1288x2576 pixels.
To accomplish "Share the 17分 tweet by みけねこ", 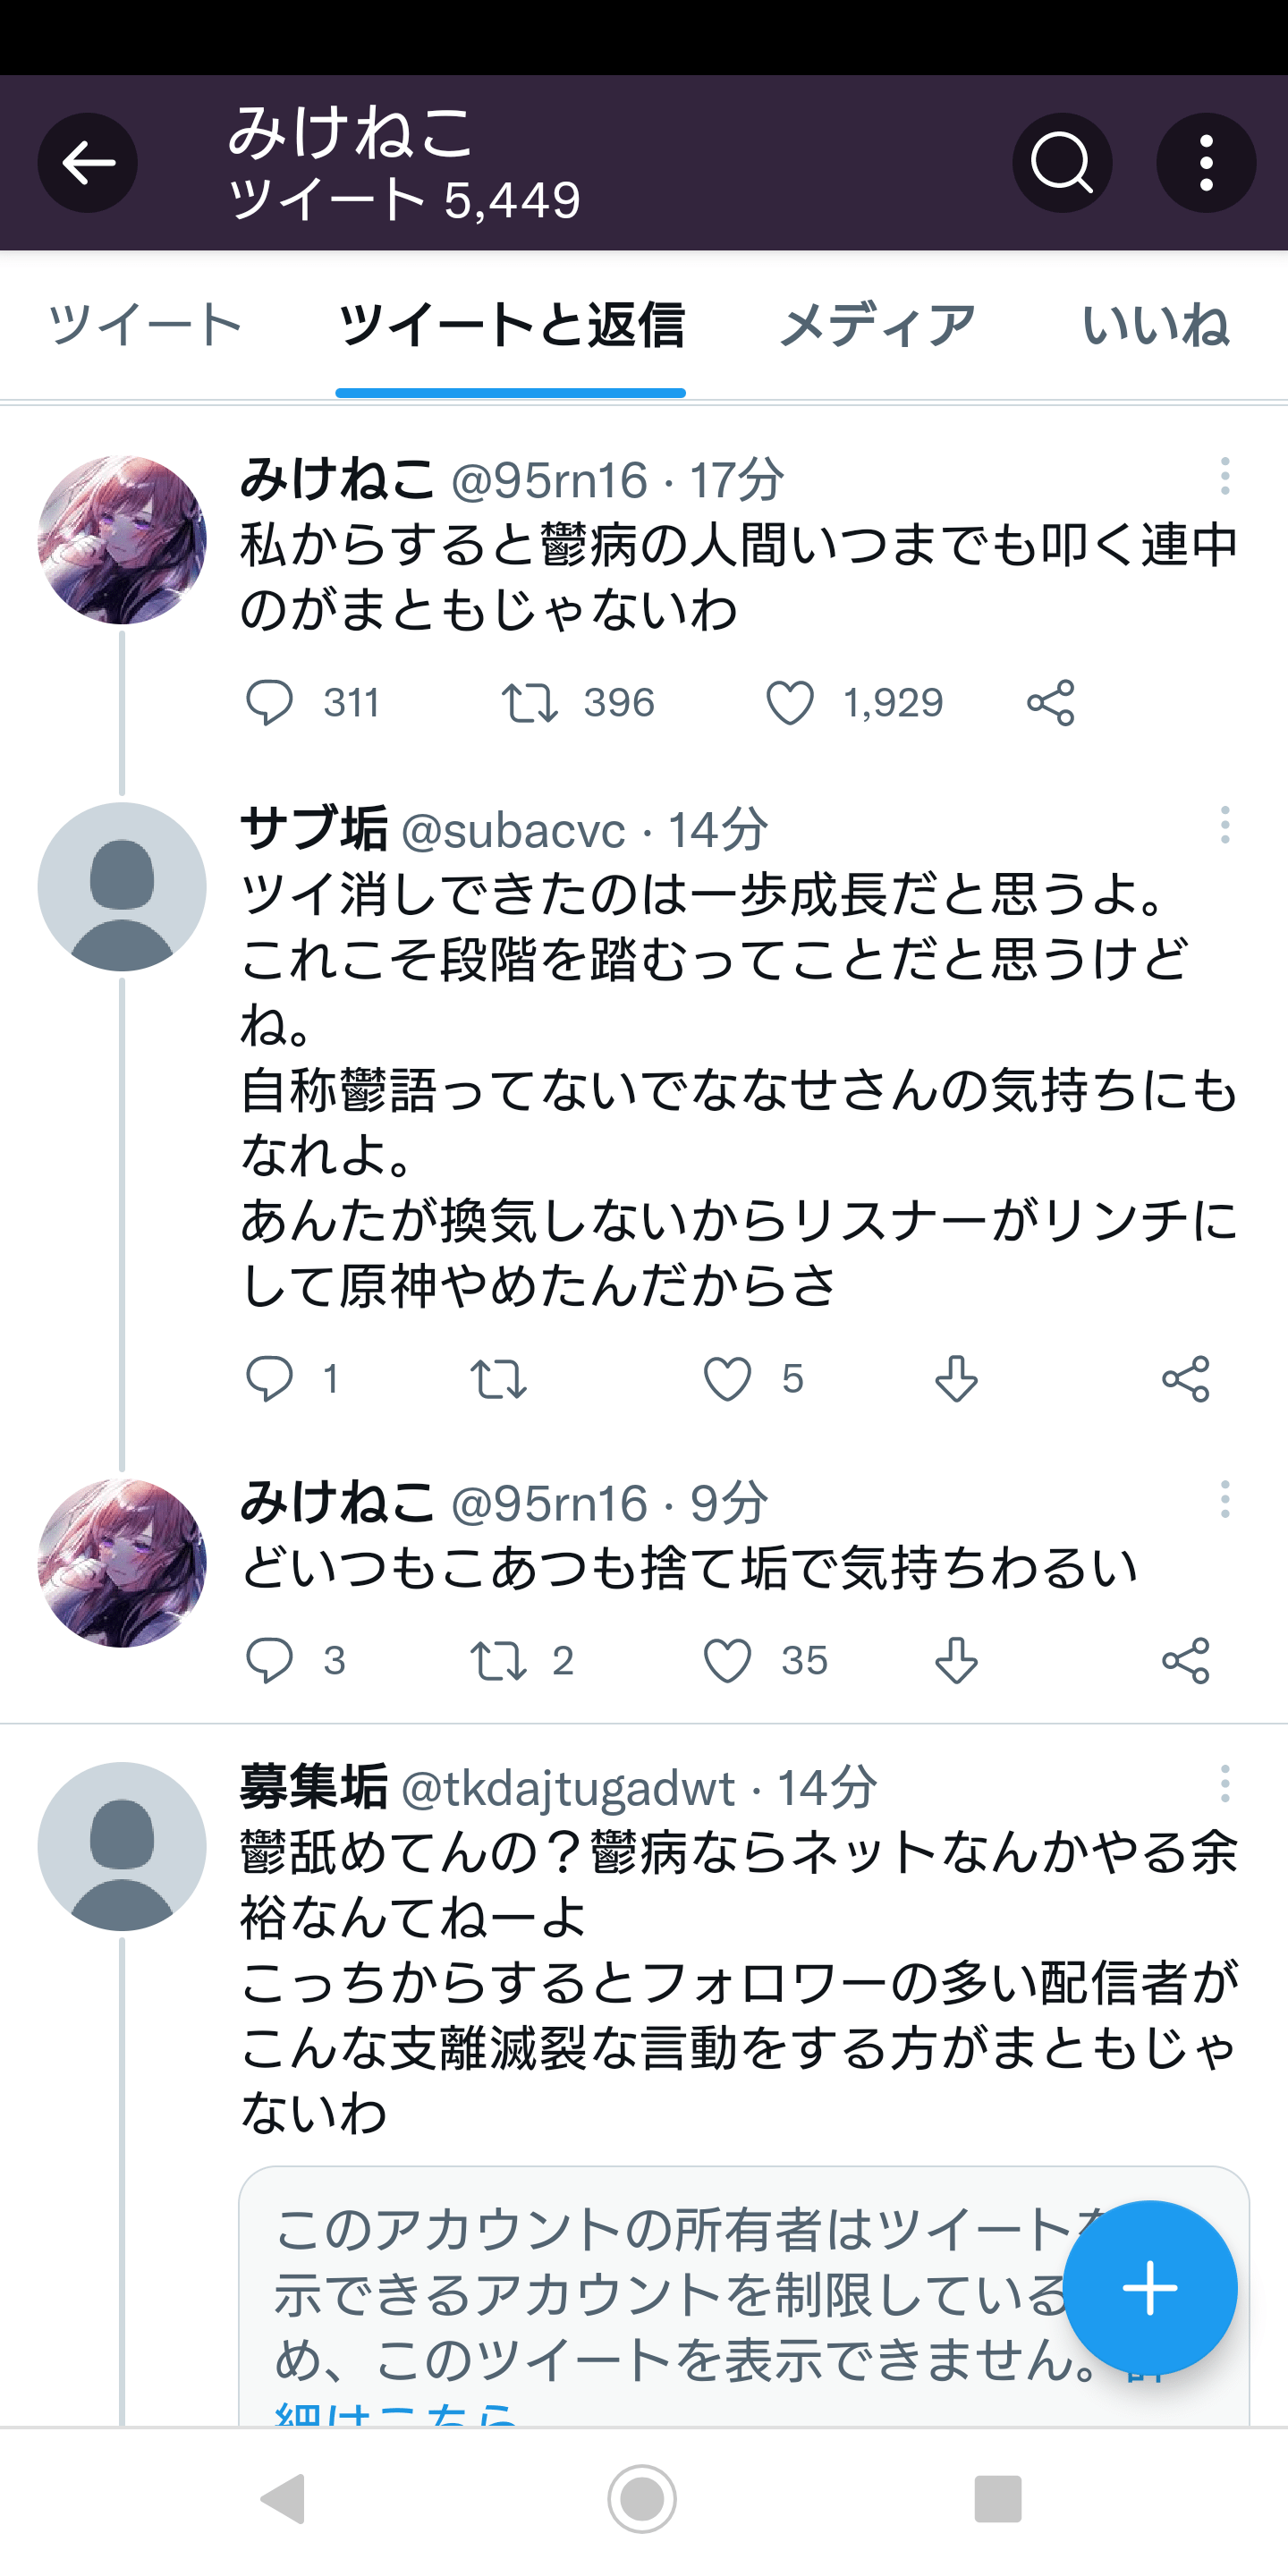I will click(1050, 703).
